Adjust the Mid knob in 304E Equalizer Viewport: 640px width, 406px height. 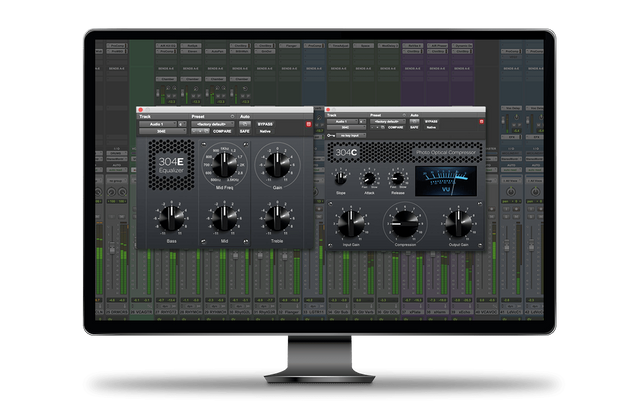(224, 218)
